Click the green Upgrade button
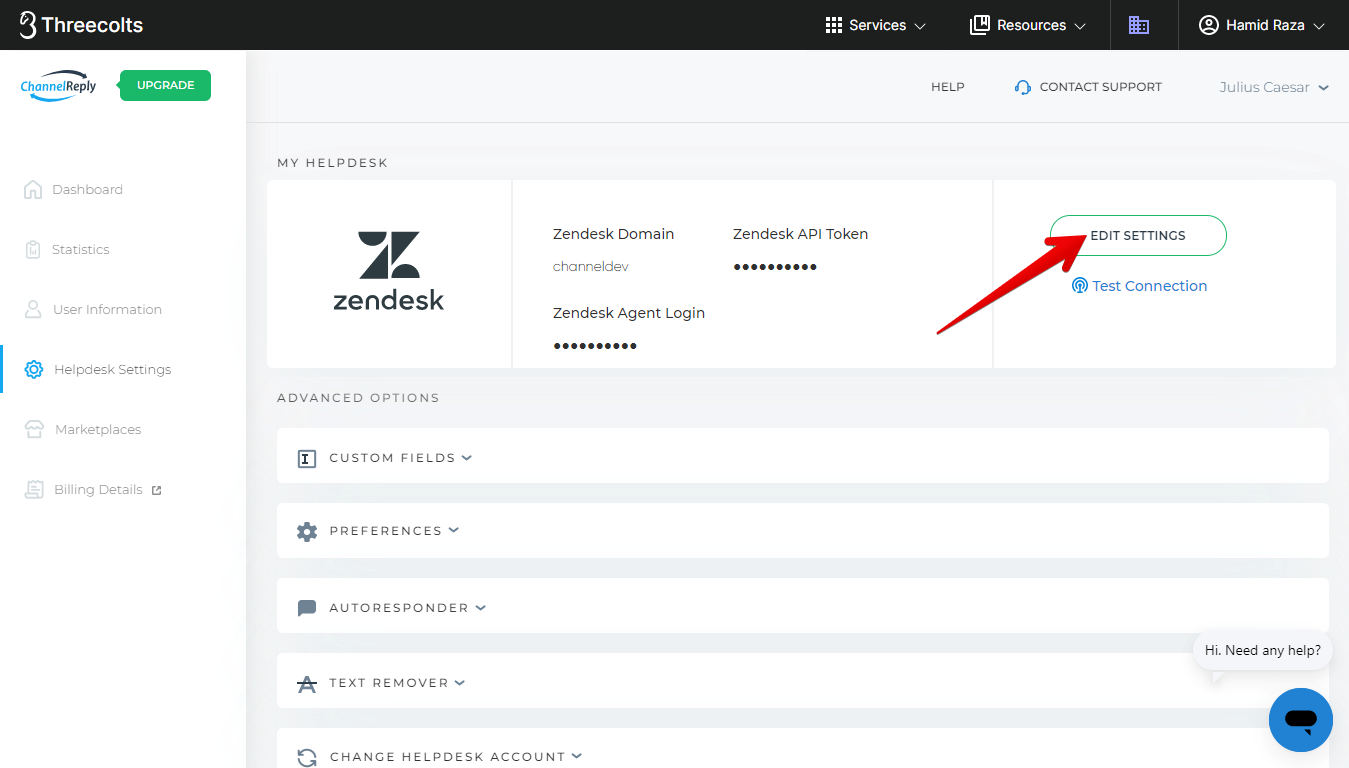The image size is (1349, 768). tap(165, 85)
